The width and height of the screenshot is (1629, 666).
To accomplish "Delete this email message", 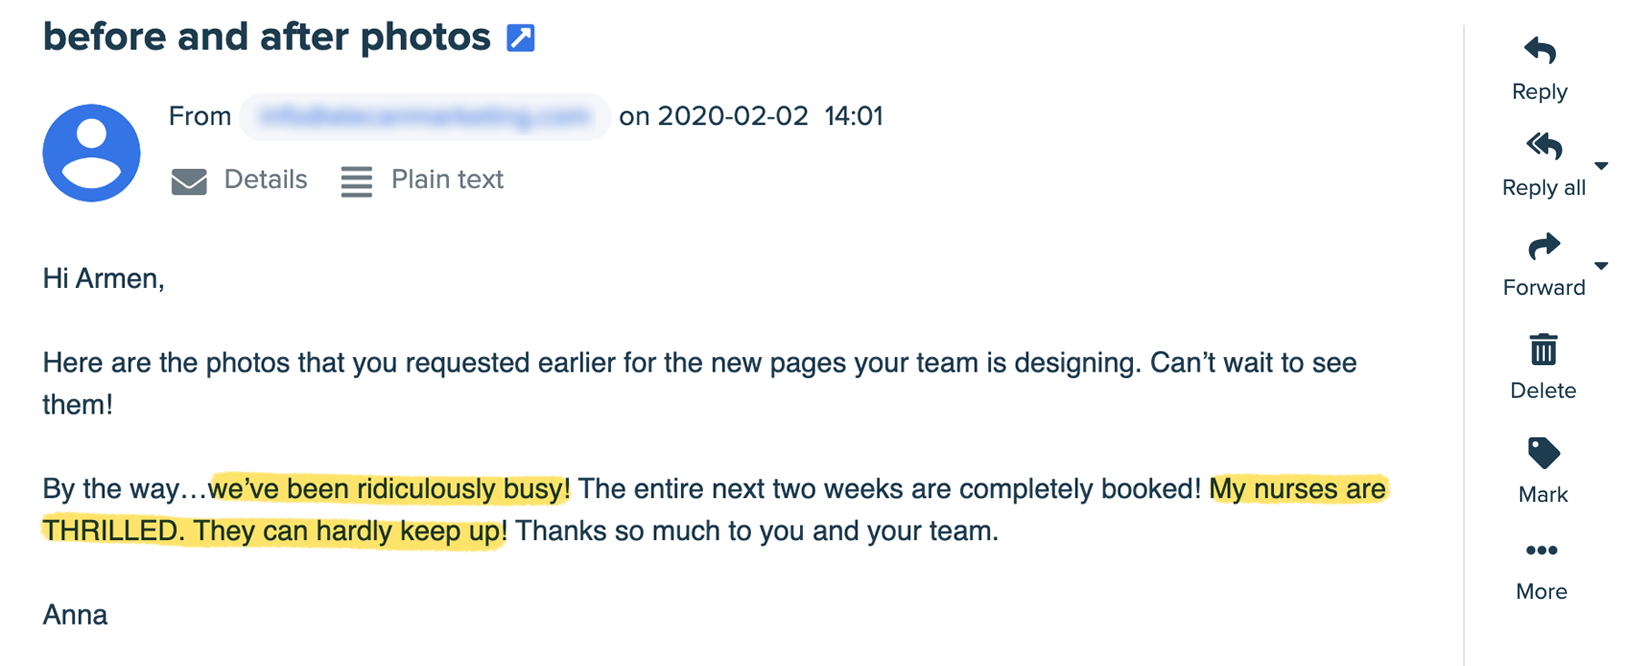I will 1542,365.
